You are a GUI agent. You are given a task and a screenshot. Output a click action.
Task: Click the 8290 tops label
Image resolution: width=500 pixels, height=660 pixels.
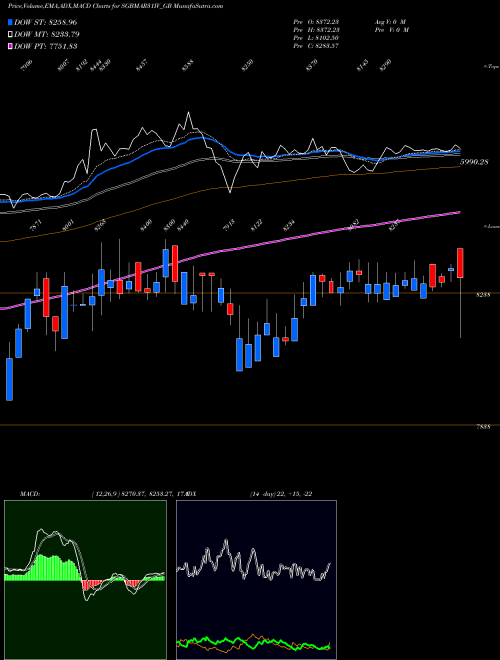pyautogui.click(x=385, y=65)
